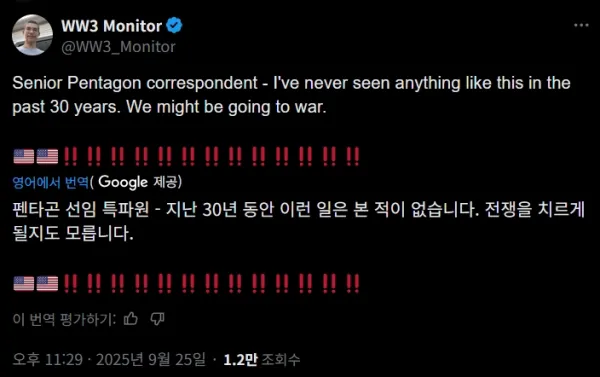Click the phrase 'We might be going to war'
The width and height of the screenshot is (600, 377).
click(226, 107)
